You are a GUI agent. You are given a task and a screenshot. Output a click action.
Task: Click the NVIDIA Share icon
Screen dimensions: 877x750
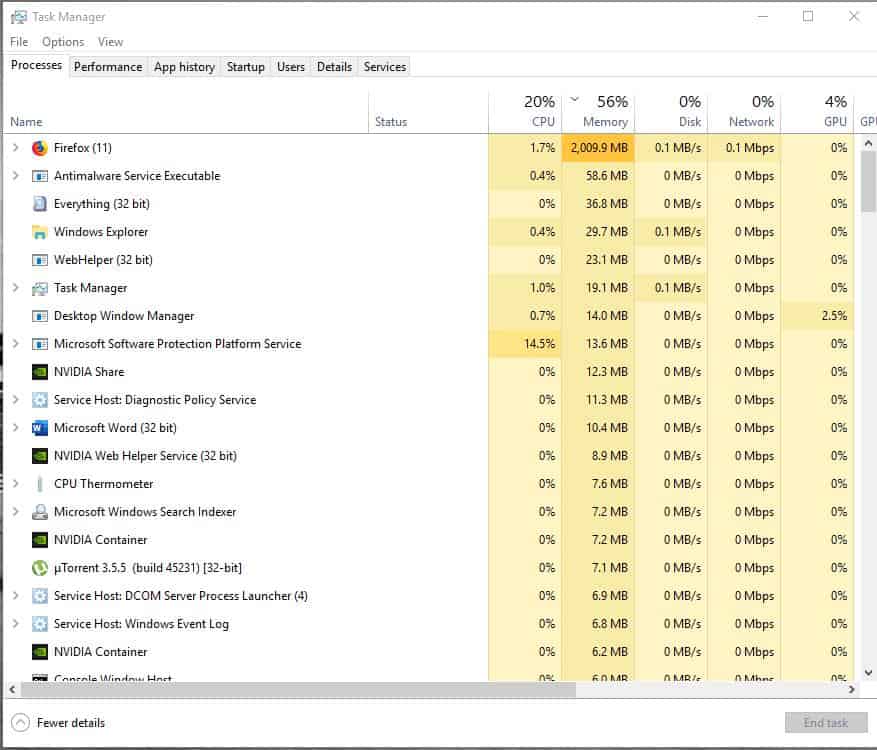[40, 372]
